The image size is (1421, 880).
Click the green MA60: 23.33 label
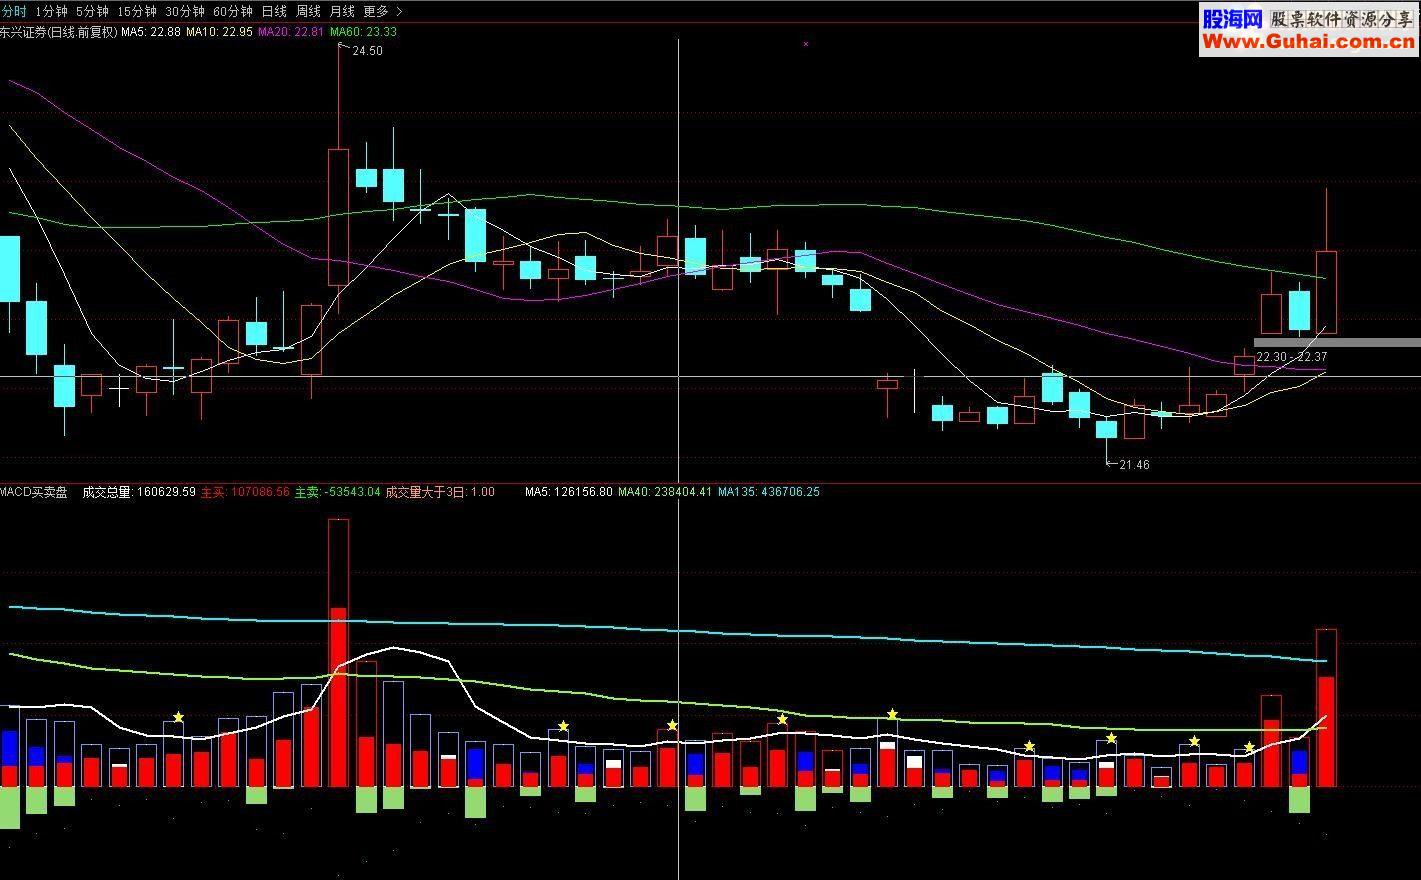(x=363, y=32)
